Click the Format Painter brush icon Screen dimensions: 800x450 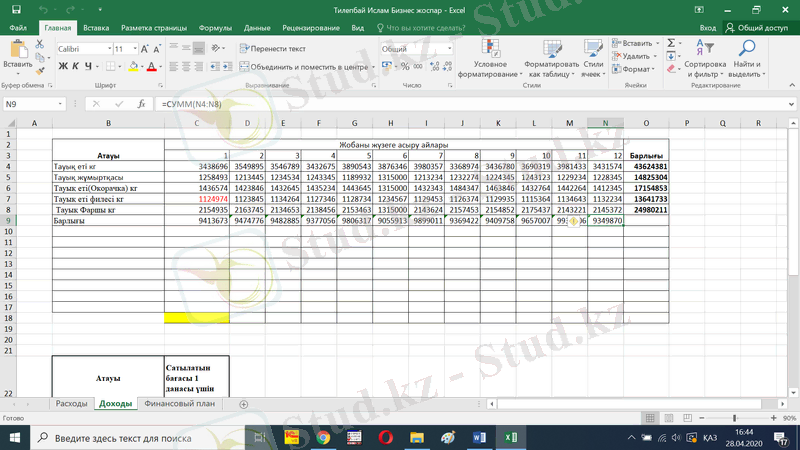click(40, 71)
